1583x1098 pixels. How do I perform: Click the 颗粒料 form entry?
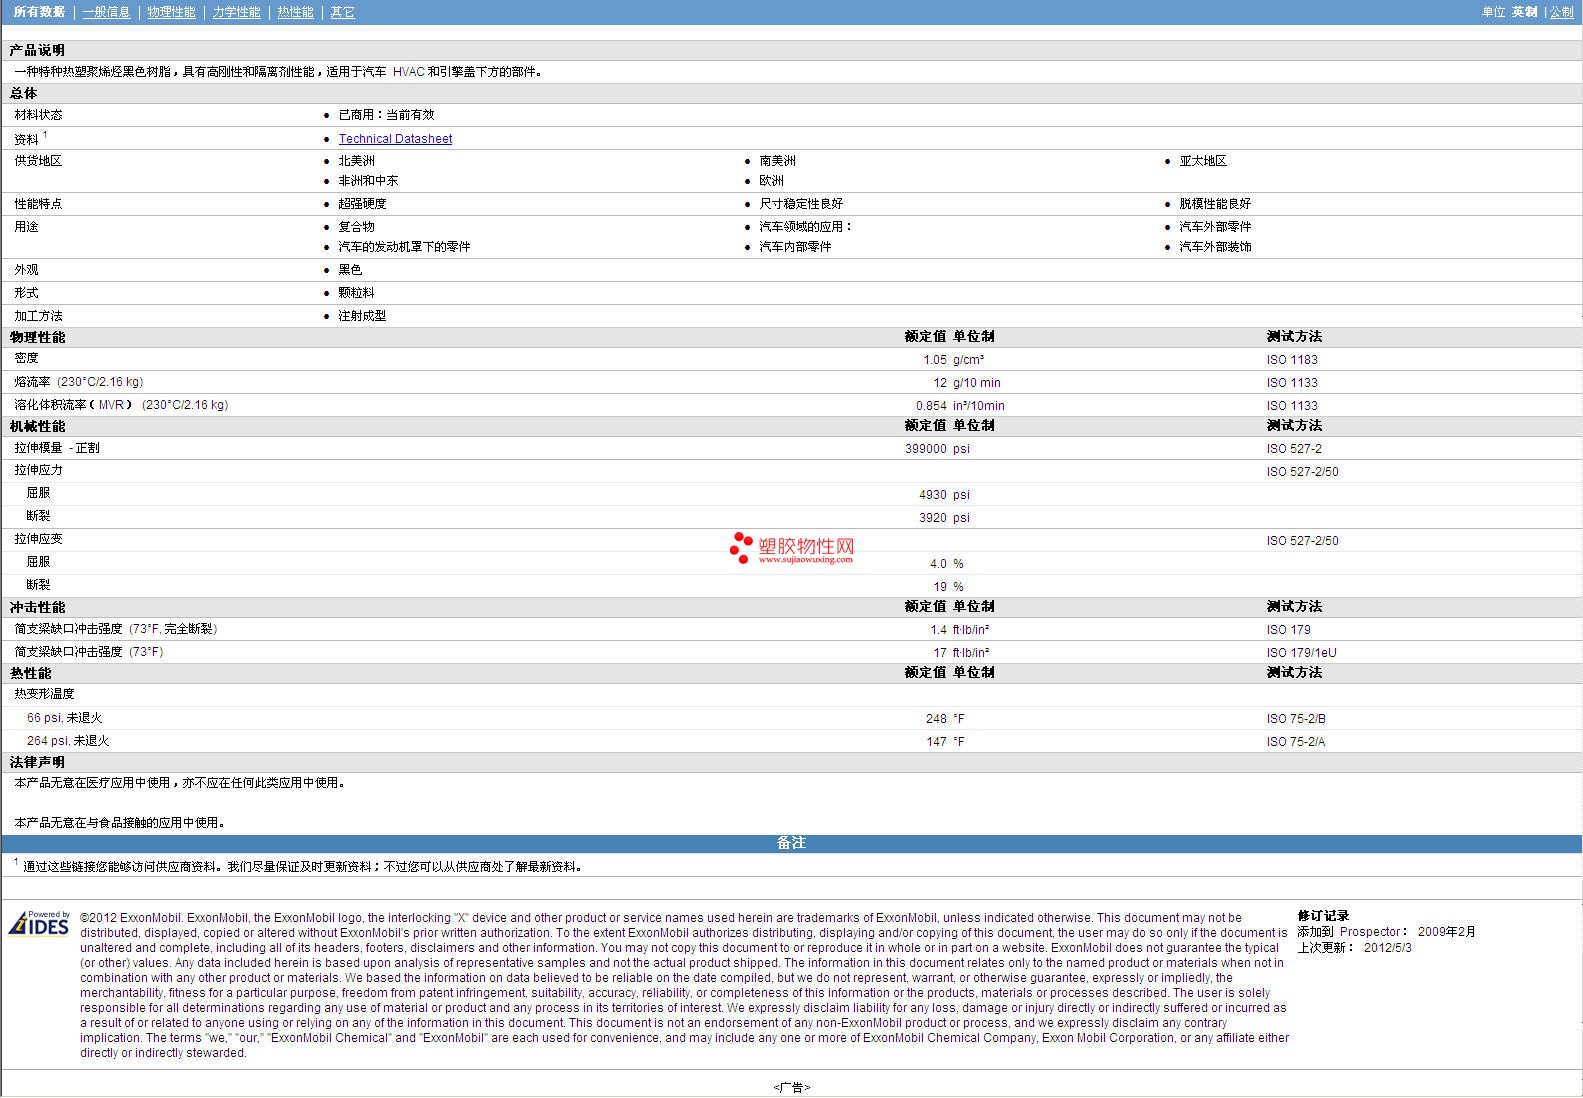click(356, 293)
